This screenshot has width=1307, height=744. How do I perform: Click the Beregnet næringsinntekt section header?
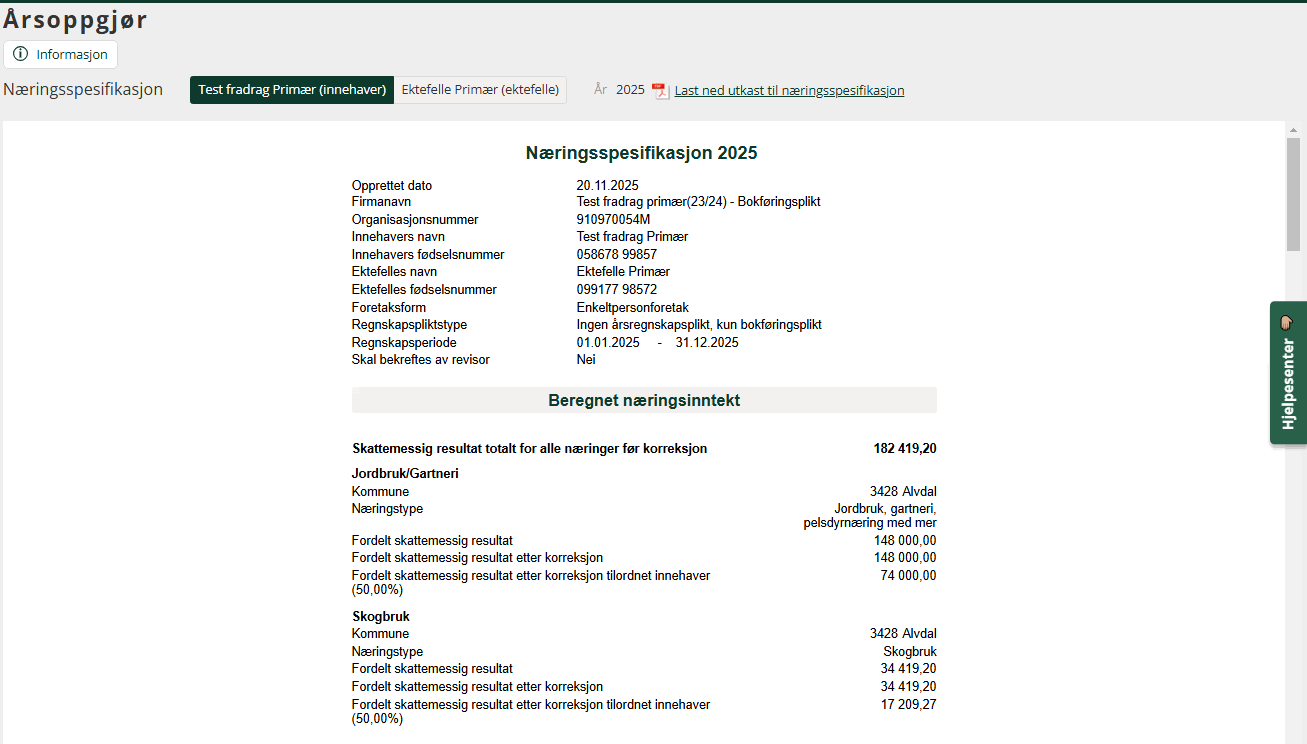click(644, 400)
